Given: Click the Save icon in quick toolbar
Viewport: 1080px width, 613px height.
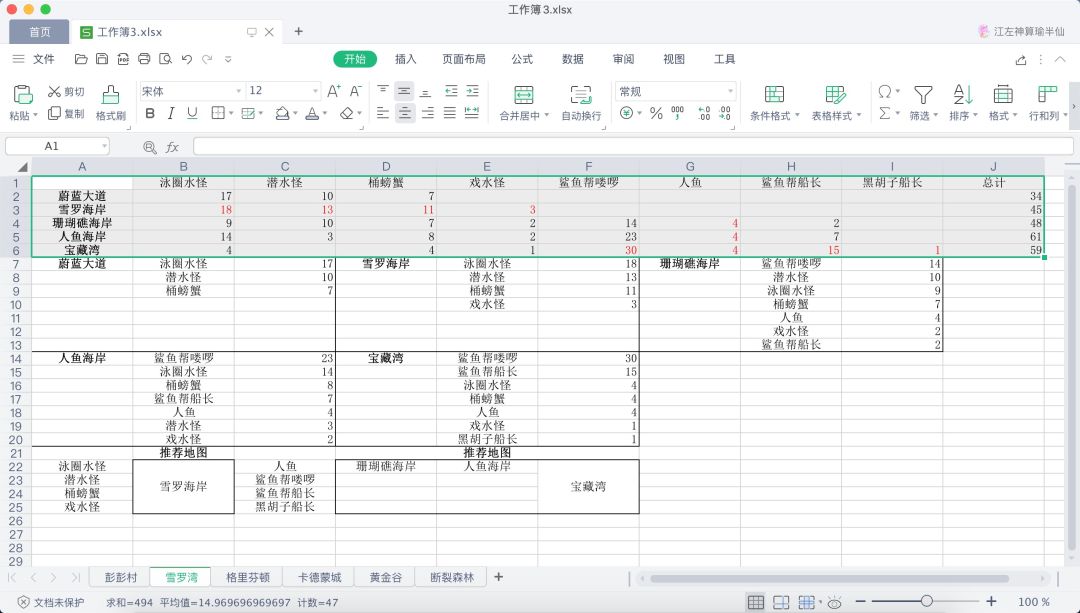Looking at the screenshot, I should (102, 59).
